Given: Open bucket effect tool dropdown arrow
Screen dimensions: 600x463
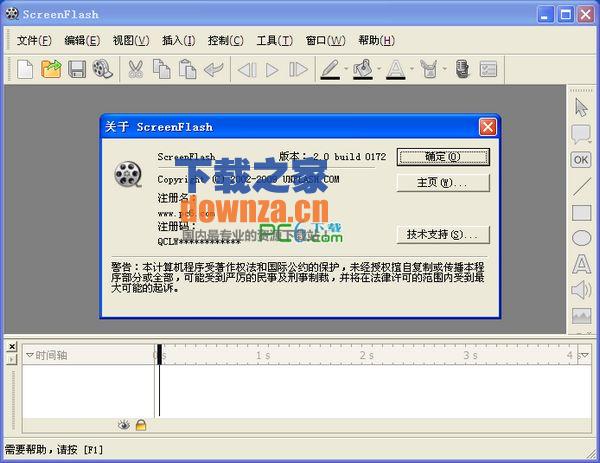Looking at the screenshot, I should (x=445, y=69).
